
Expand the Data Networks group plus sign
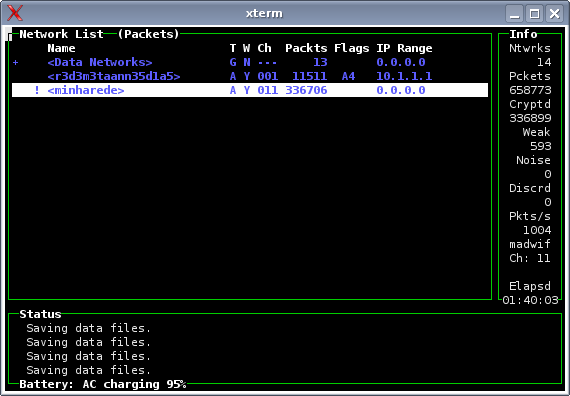(x=16, y=63)
